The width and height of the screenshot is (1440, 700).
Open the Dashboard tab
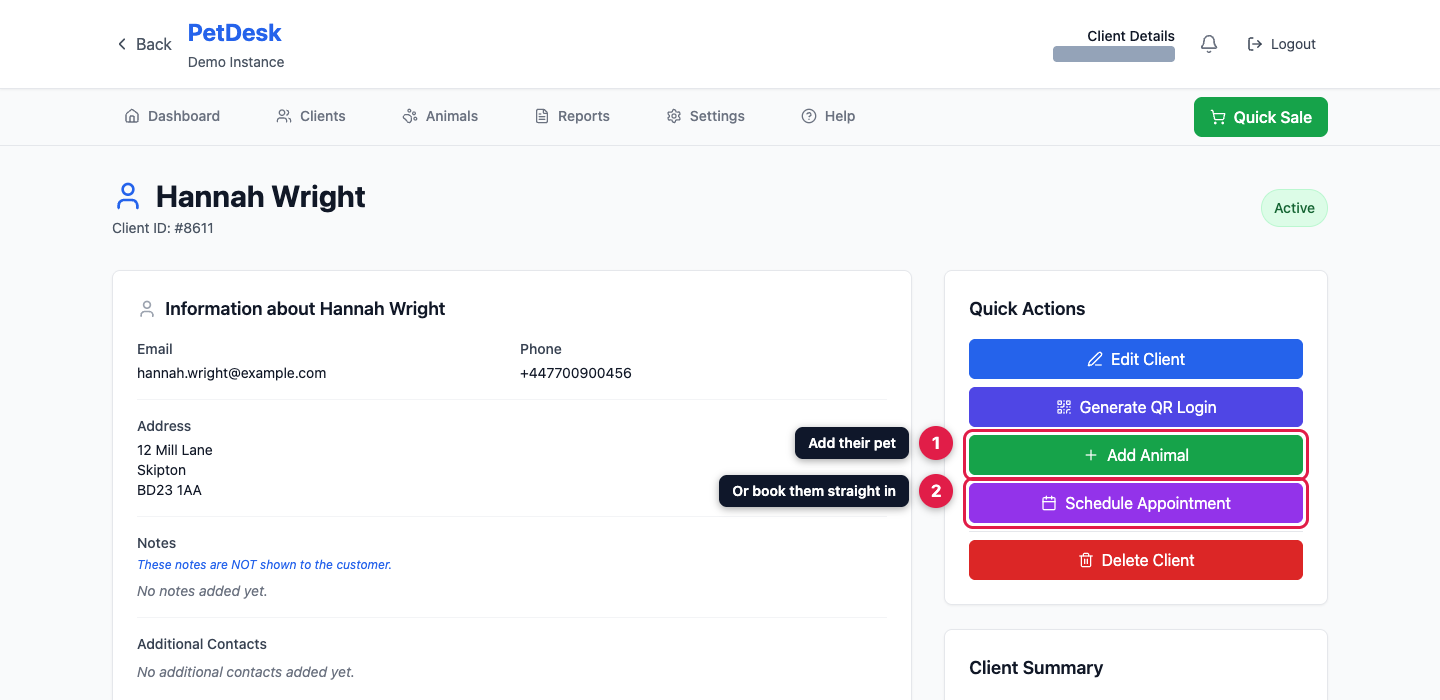click(172, 116)
